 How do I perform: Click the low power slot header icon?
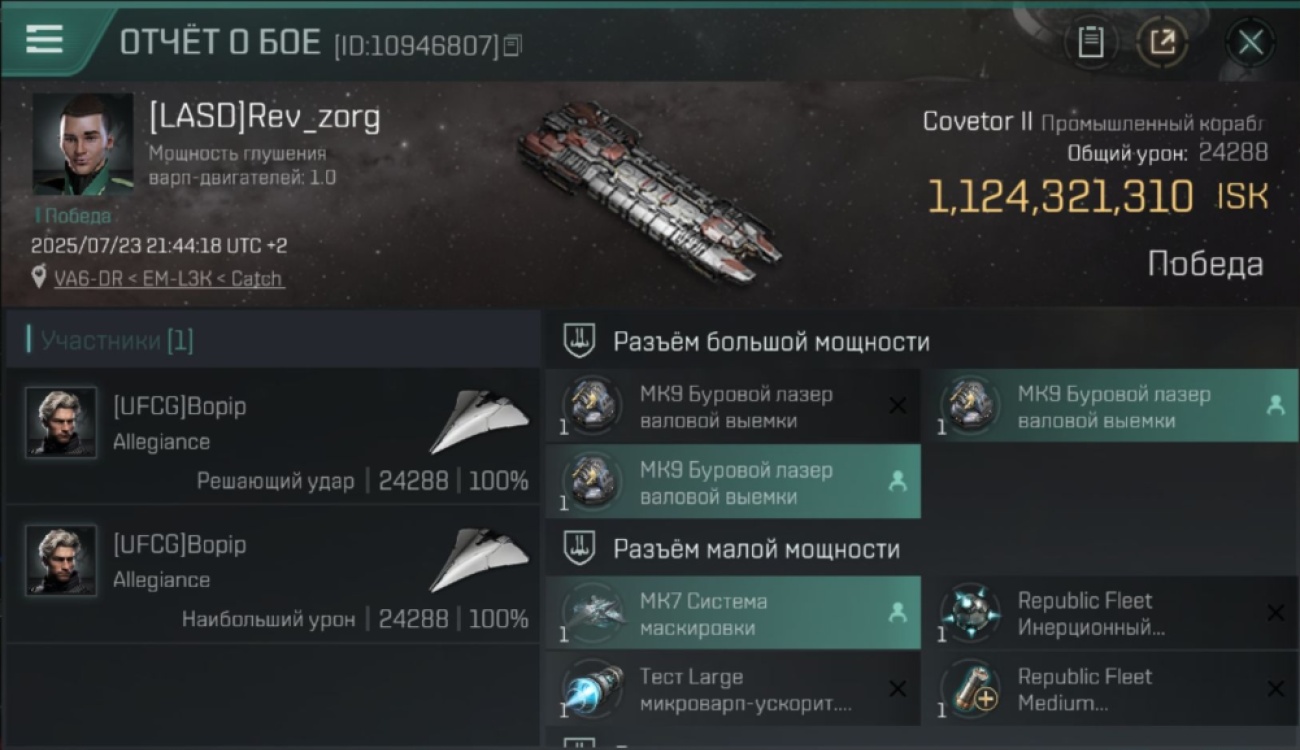tap(580, 548)
